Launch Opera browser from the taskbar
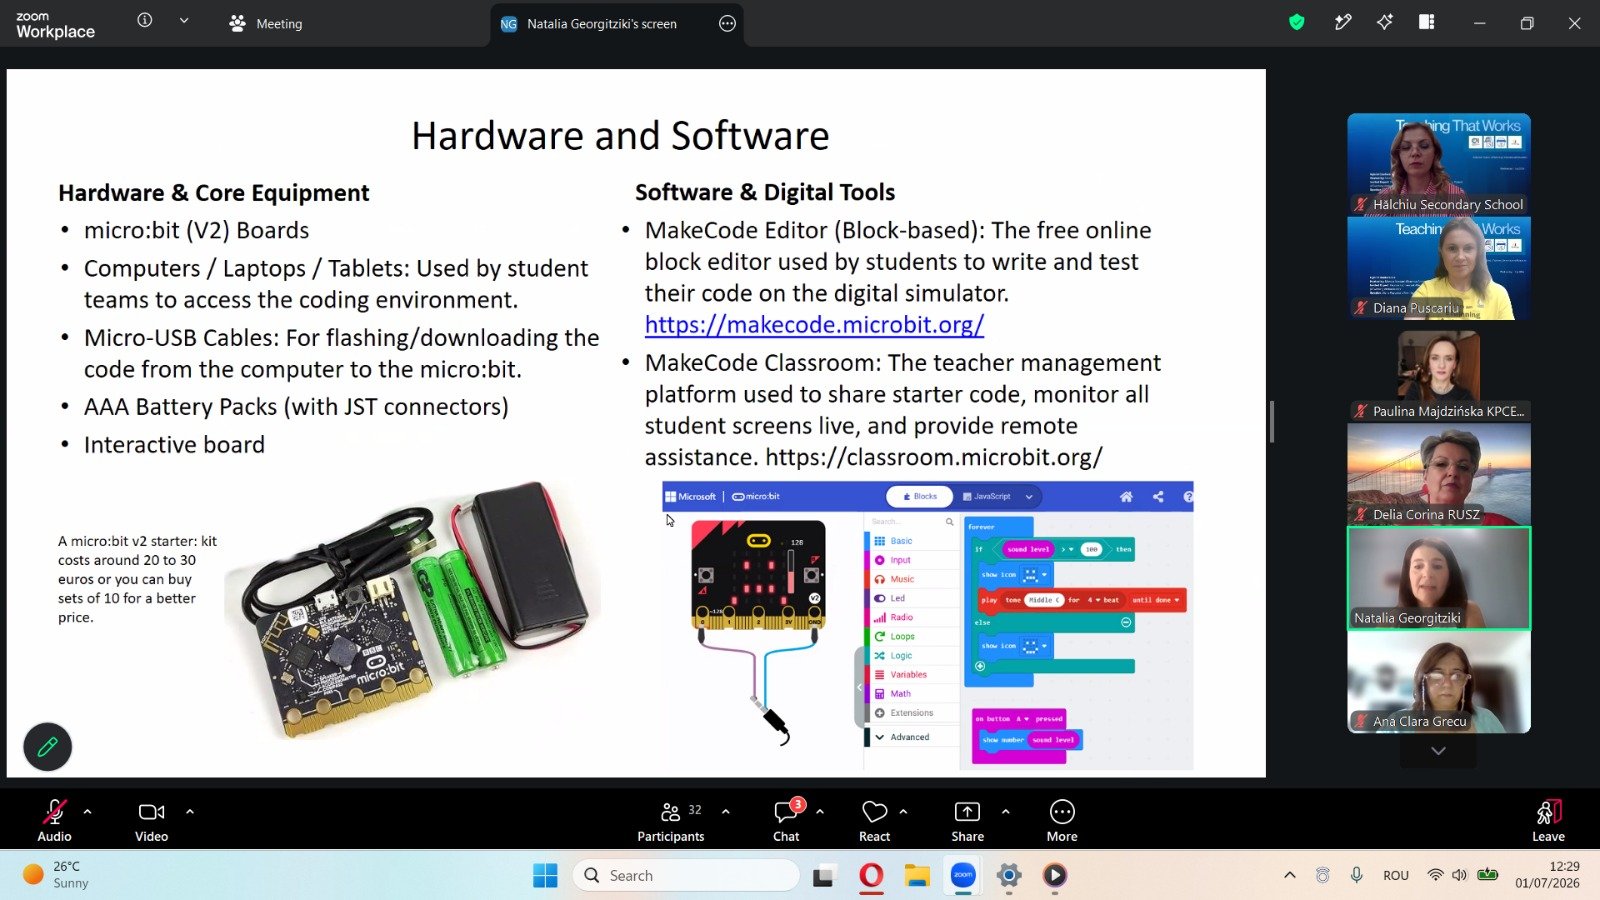This screenshot has width=1600, height=900. 871,876
